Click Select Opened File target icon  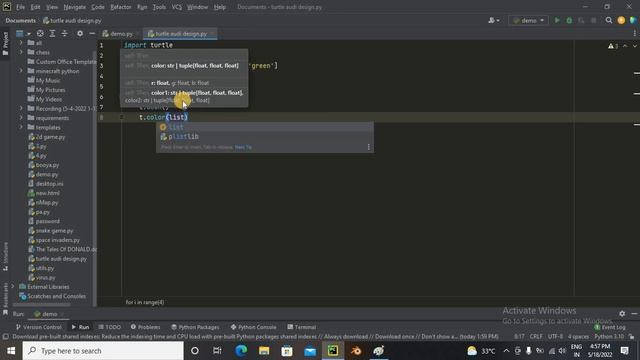coord(40,33)
